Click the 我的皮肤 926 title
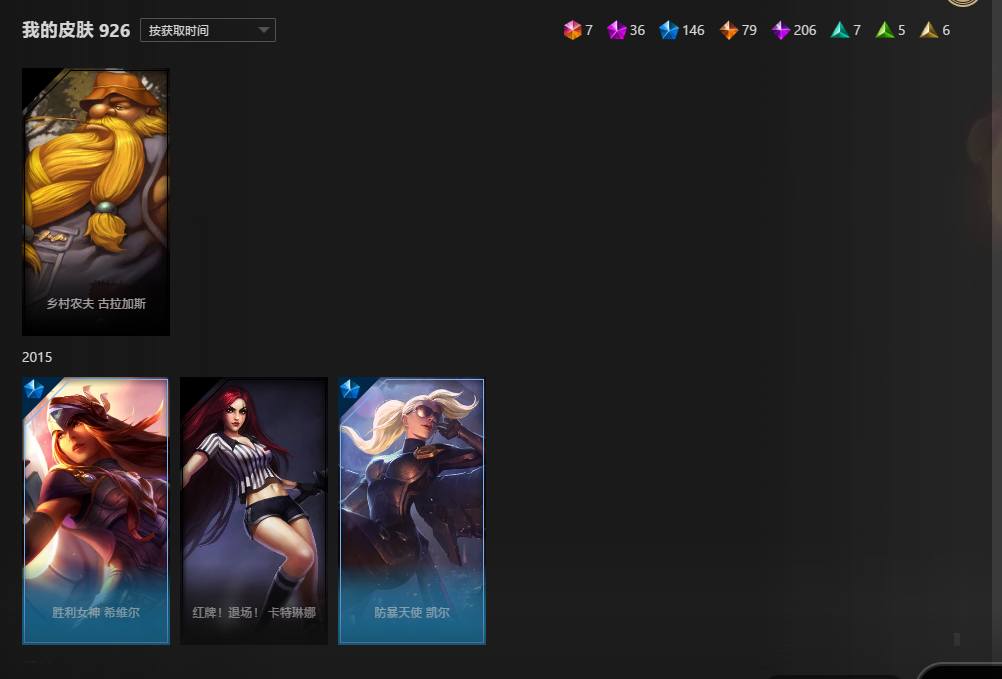Image resolution: width=1002 pixels, height=679 pixels. tap(76, 30)
